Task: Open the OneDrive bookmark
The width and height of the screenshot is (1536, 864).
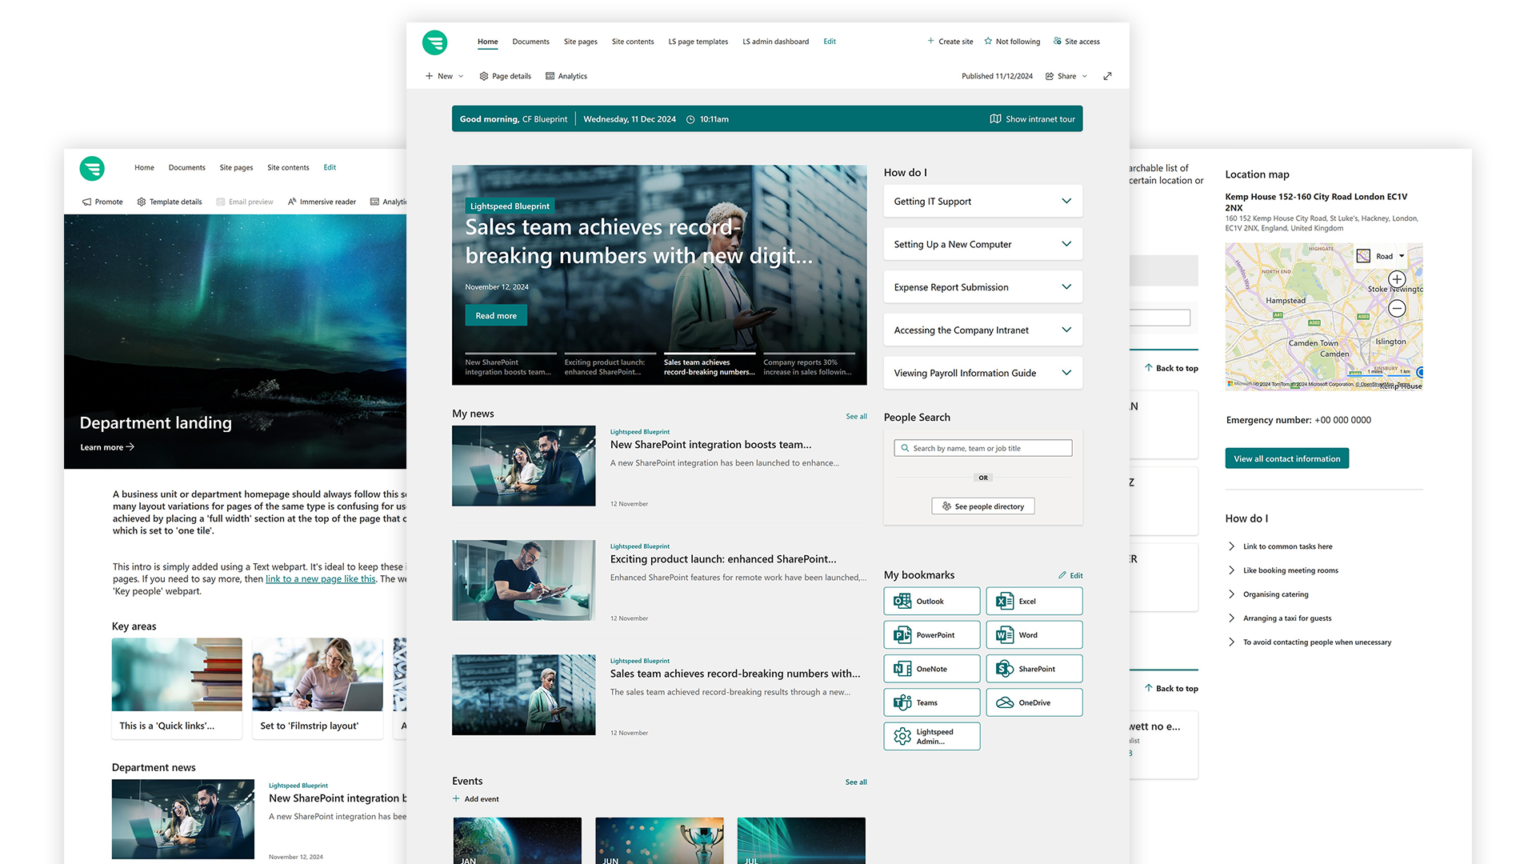Action: tap(1034, 702)
